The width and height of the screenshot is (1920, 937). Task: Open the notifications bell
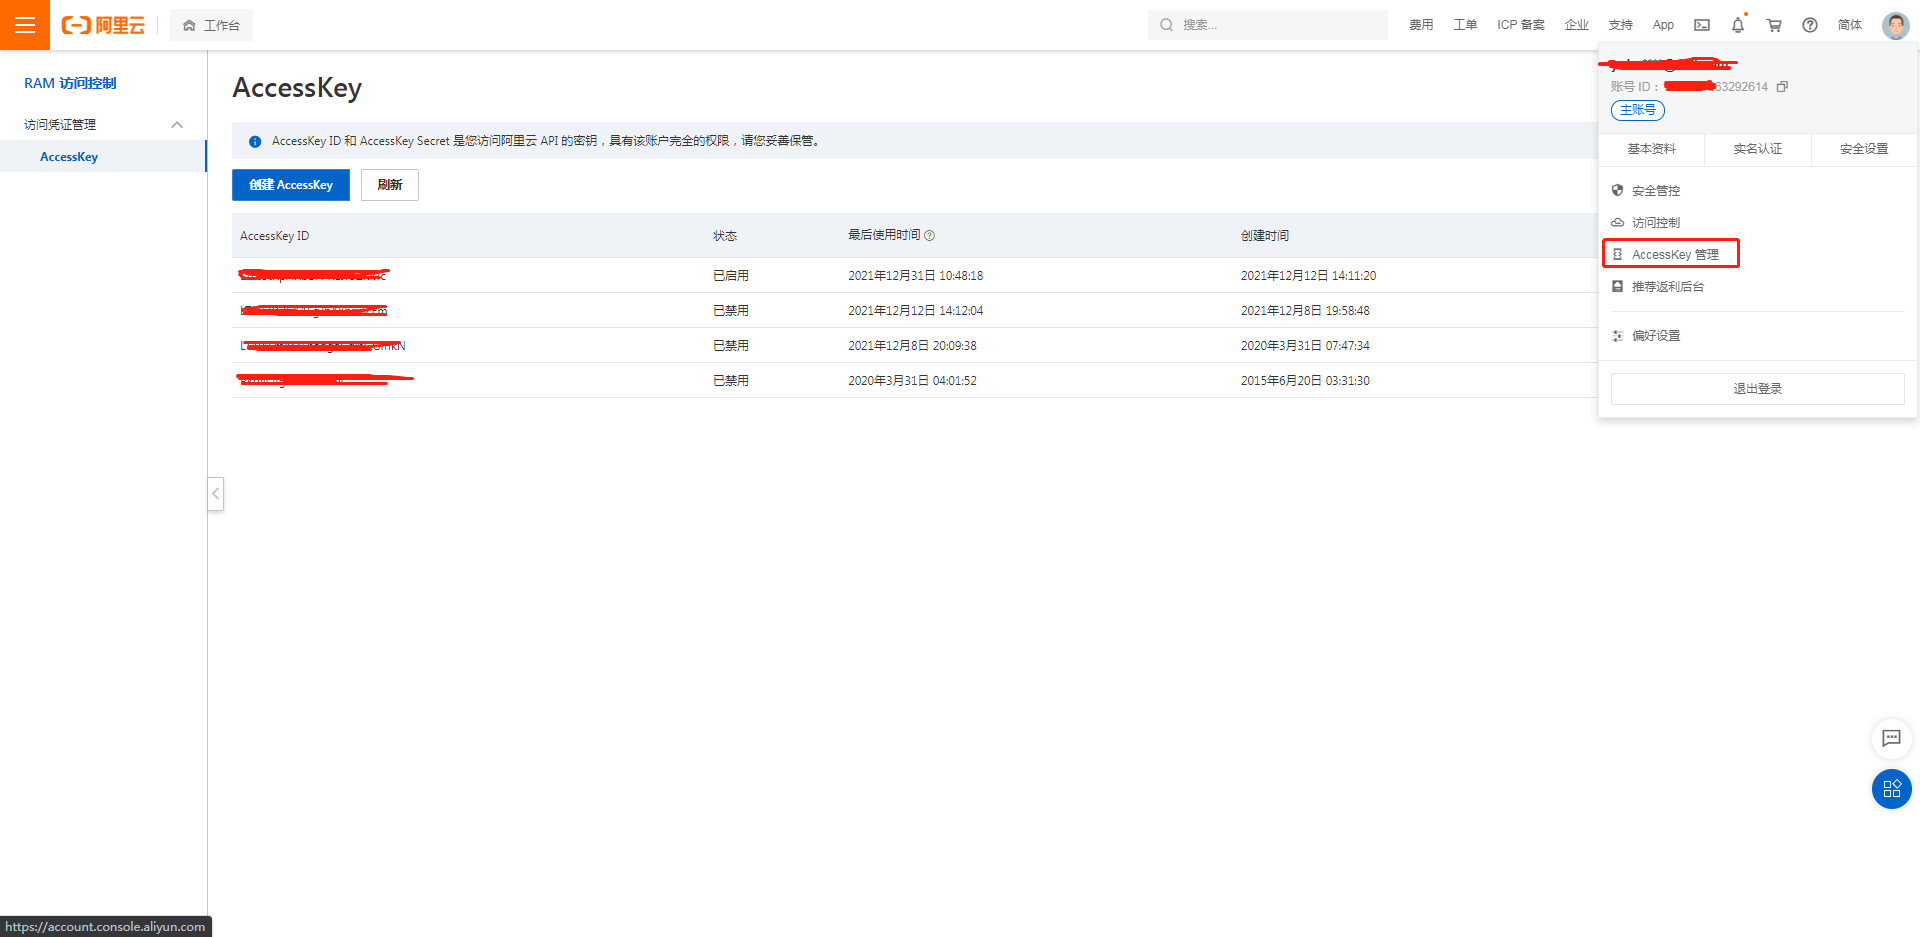click(x=1738, y=25)
